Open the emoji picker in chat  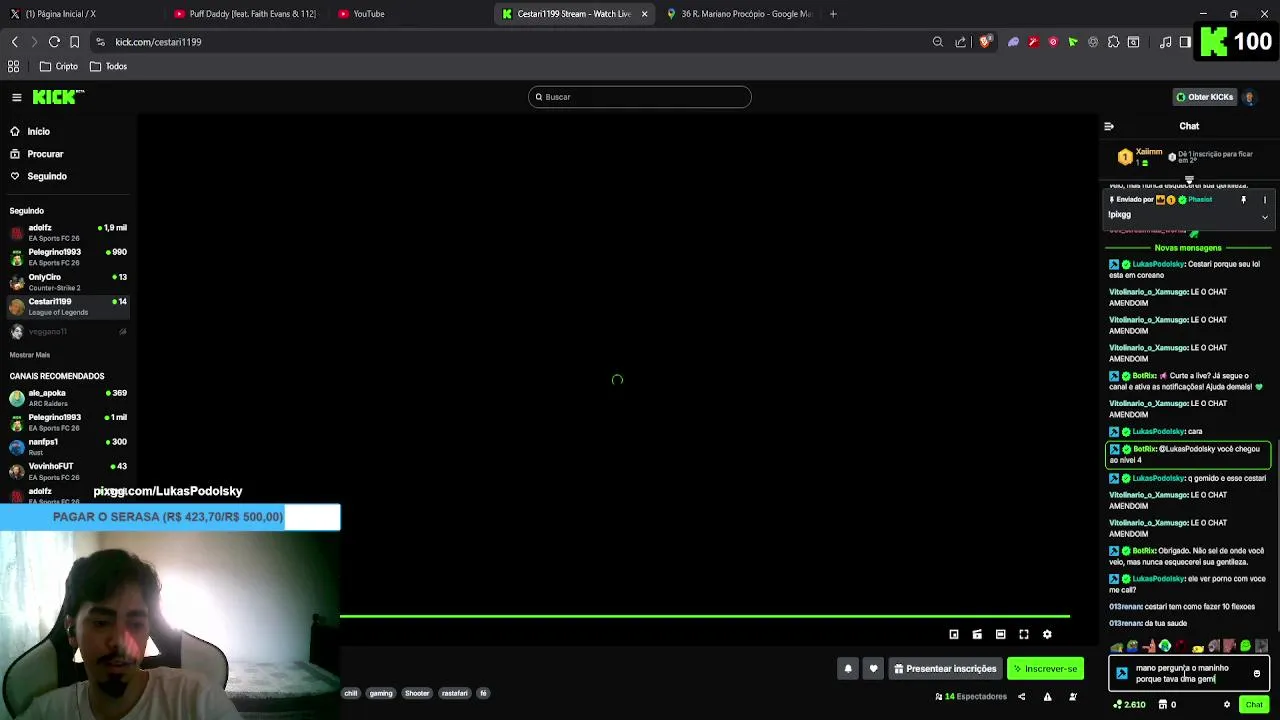click(x=1257, y=674)
